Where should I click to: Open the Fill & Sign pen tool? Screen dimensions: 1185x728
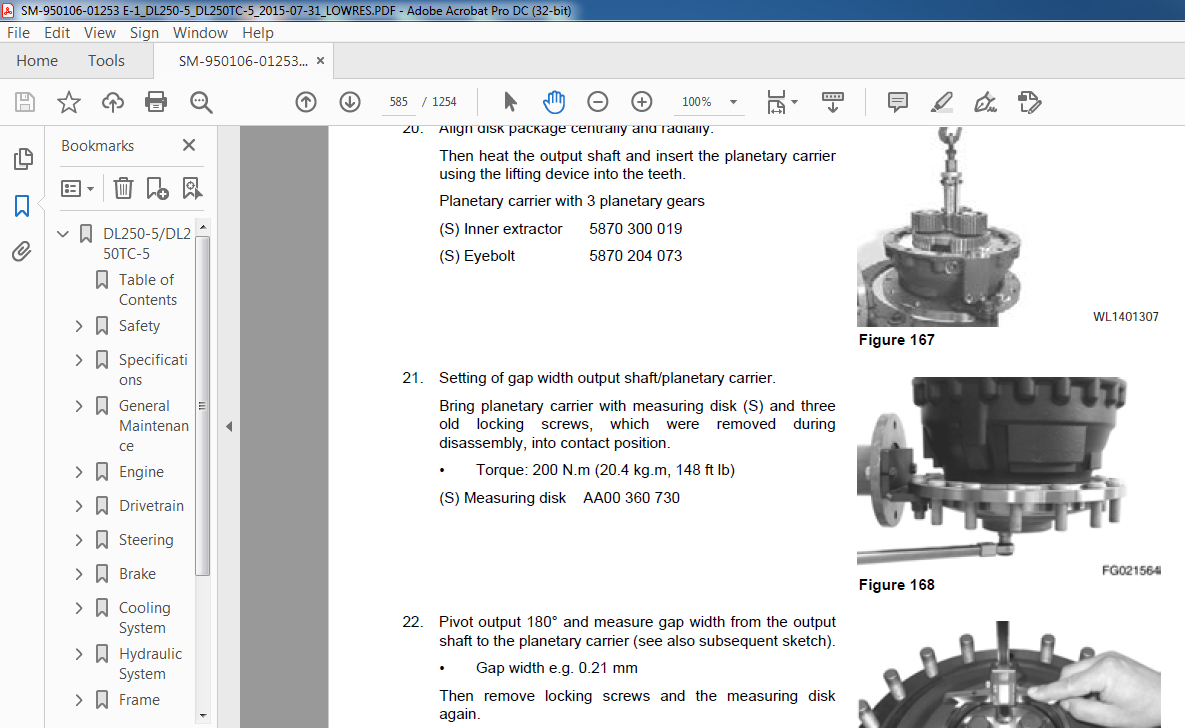[985, 102]
